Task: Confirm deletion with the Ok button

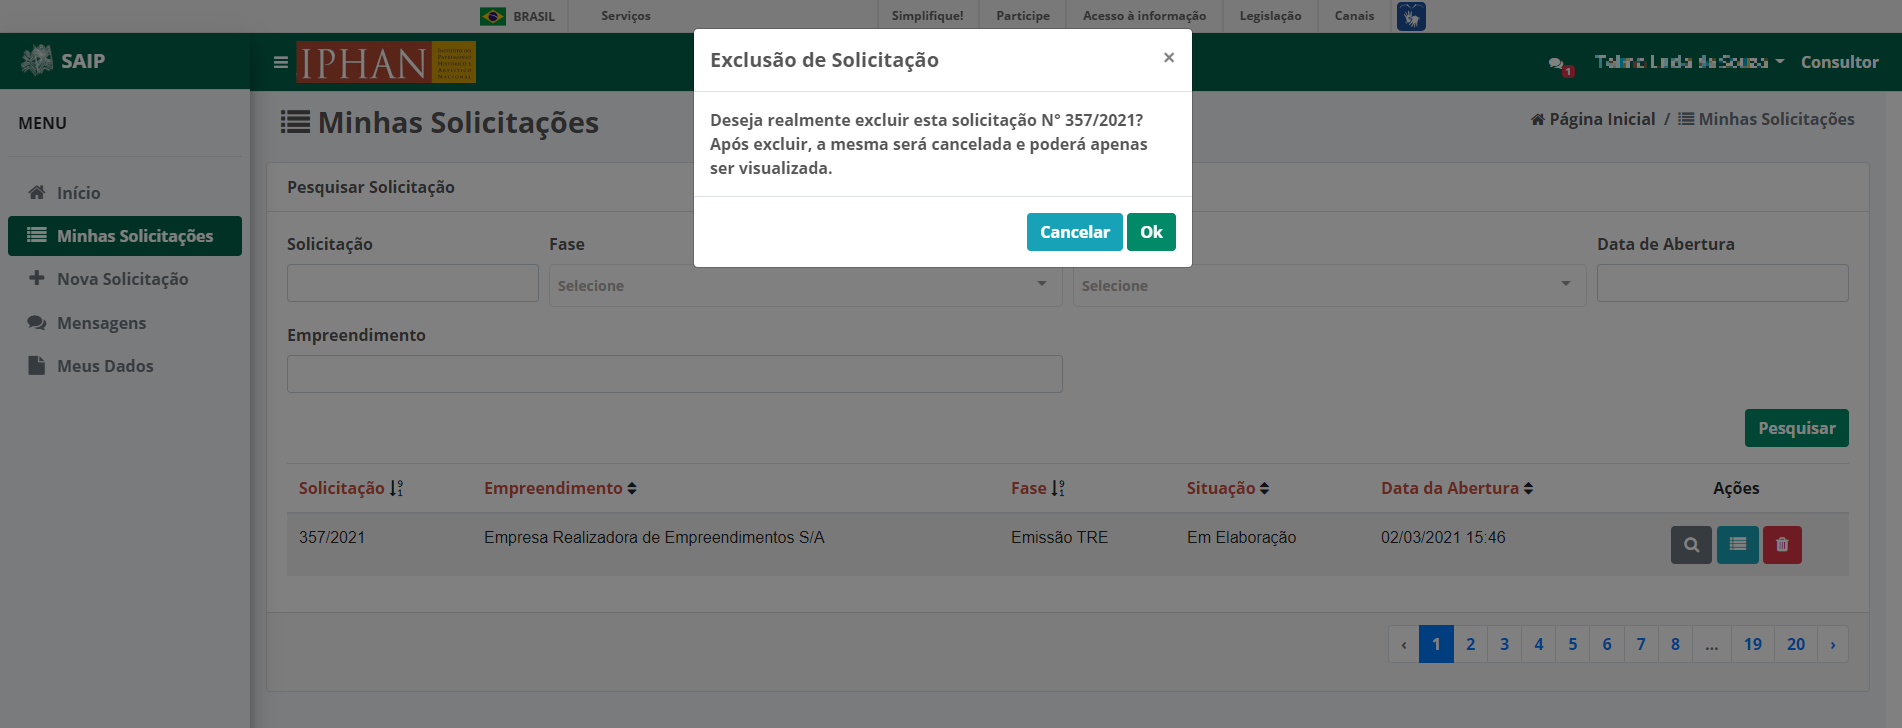Action: tap(1151, 232)
